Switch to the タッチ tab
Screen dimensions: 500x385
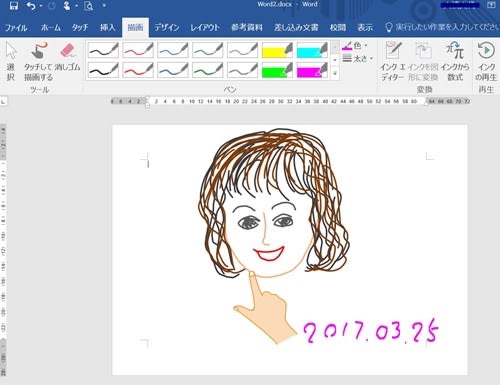tap(80, 27)
